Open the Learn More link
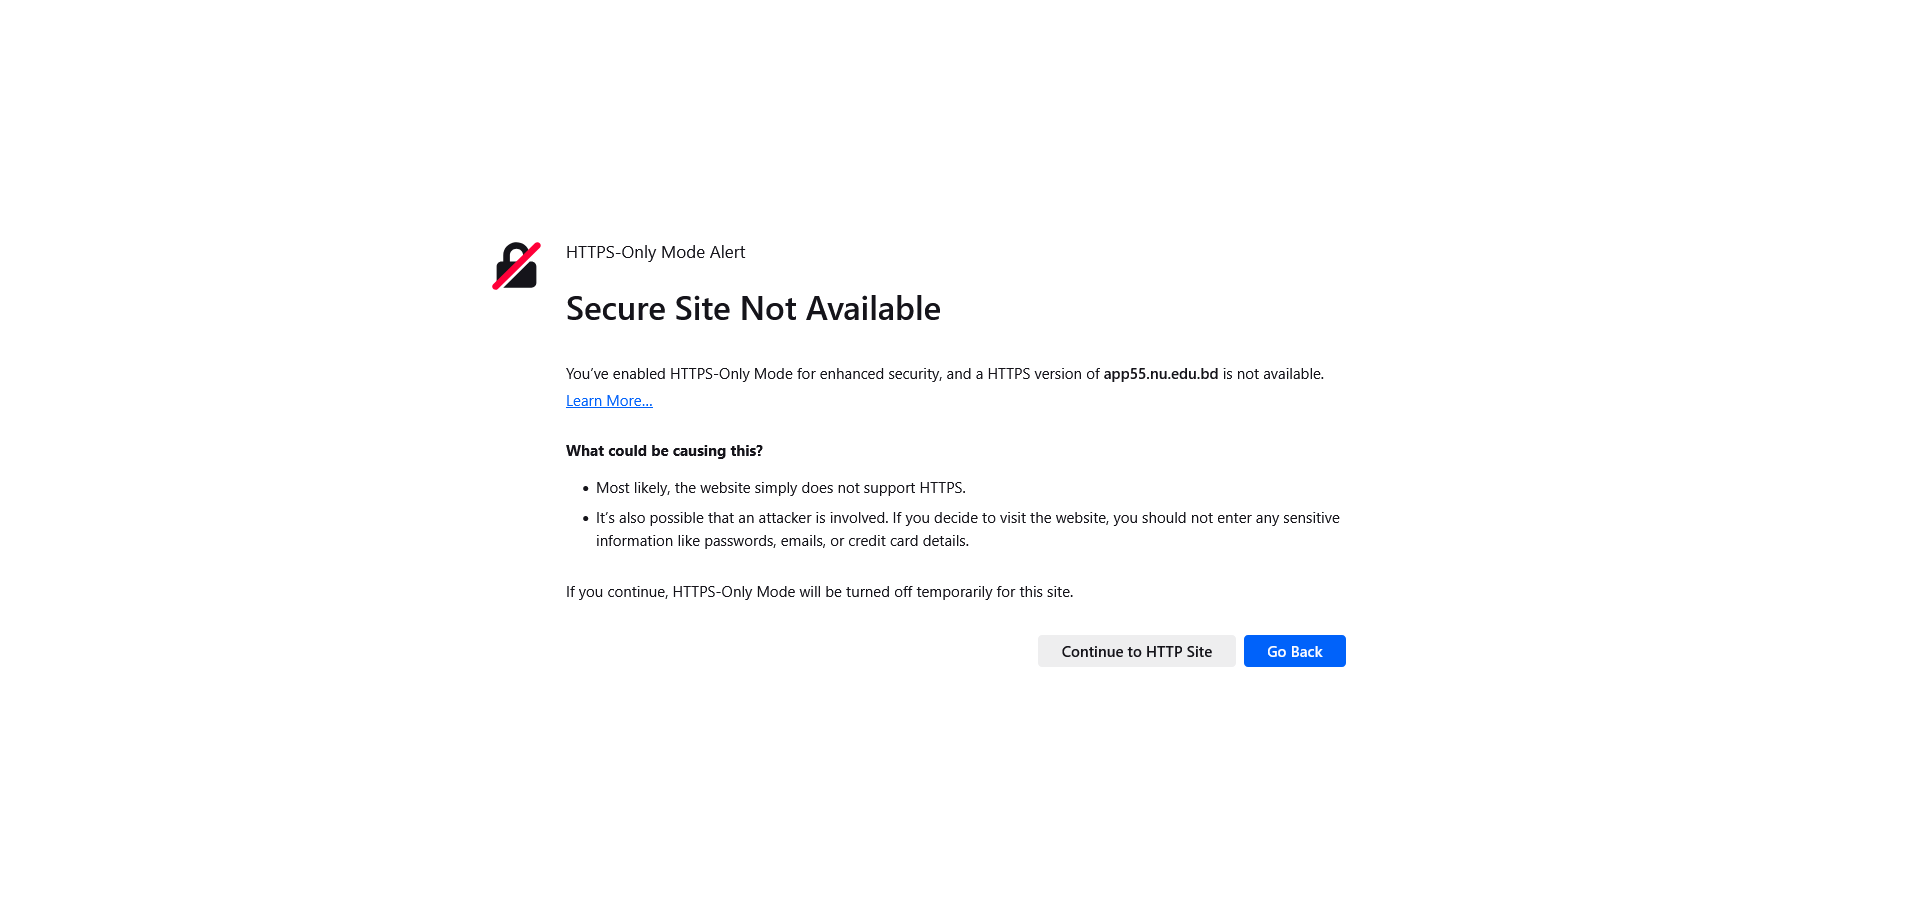 point(609,401)
